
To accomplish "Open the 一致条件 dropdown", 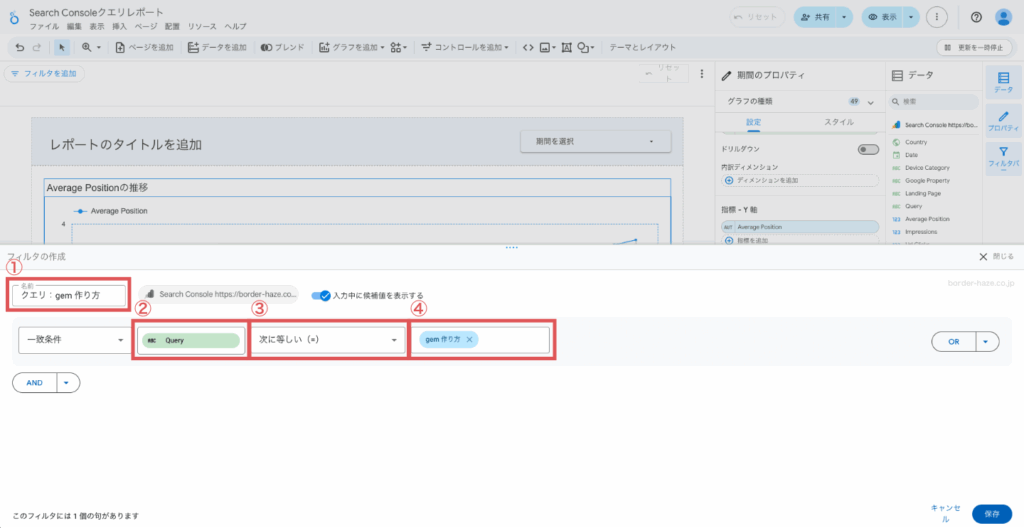I will point(74,340).
